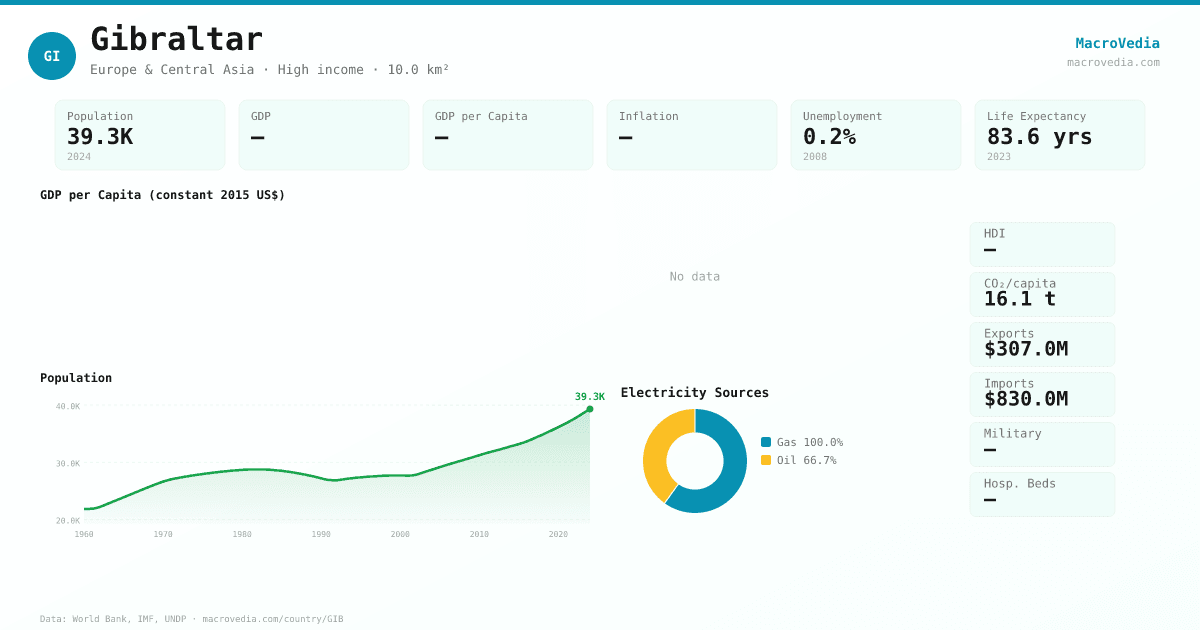
Task: Open the MacroVedia brand link
Action: coord(1117,43)
